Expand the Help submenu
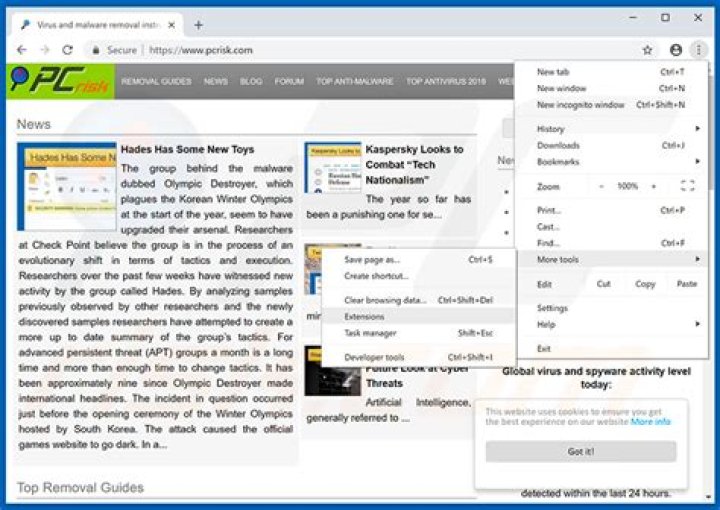The height and width of the screenshot is (510, 720). click(611, 325)
